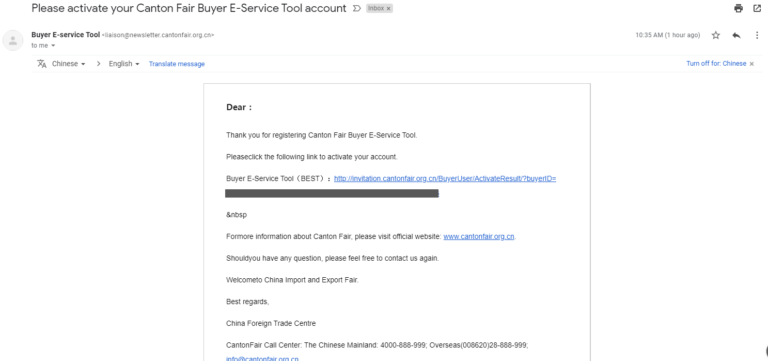Click the 'Thank you for registering' sentence

click(322, 135)
